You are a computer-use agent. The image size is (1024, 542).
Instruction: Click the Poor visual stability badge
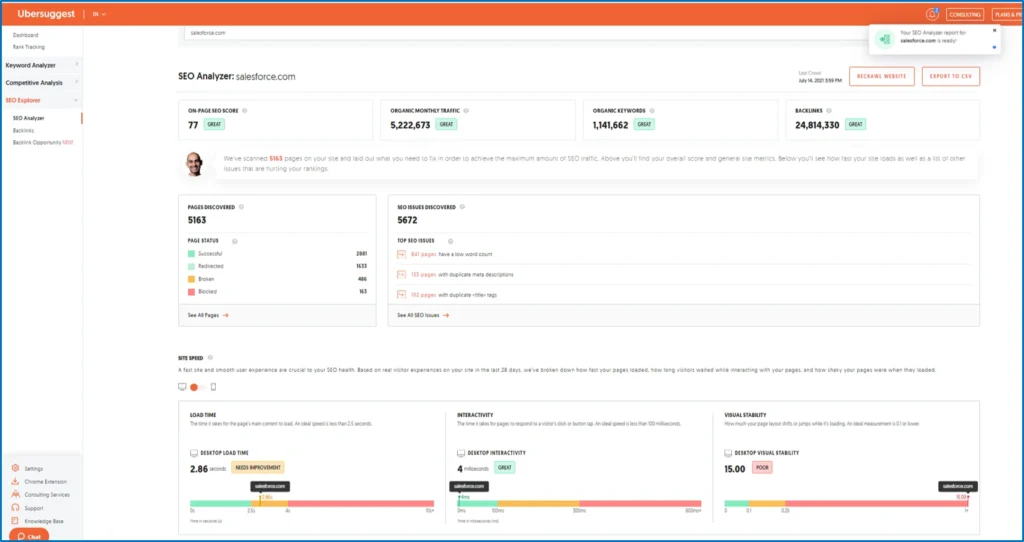click(x=761, y=468)
